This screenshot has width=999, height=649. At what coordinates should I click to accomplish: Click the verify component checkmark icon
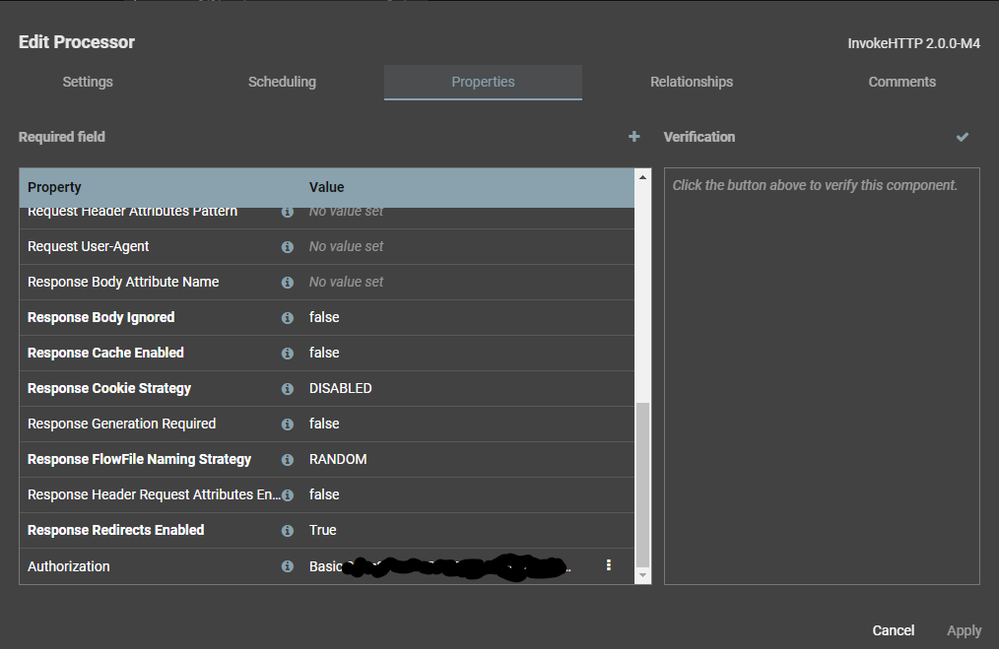(x=962, y=136)
